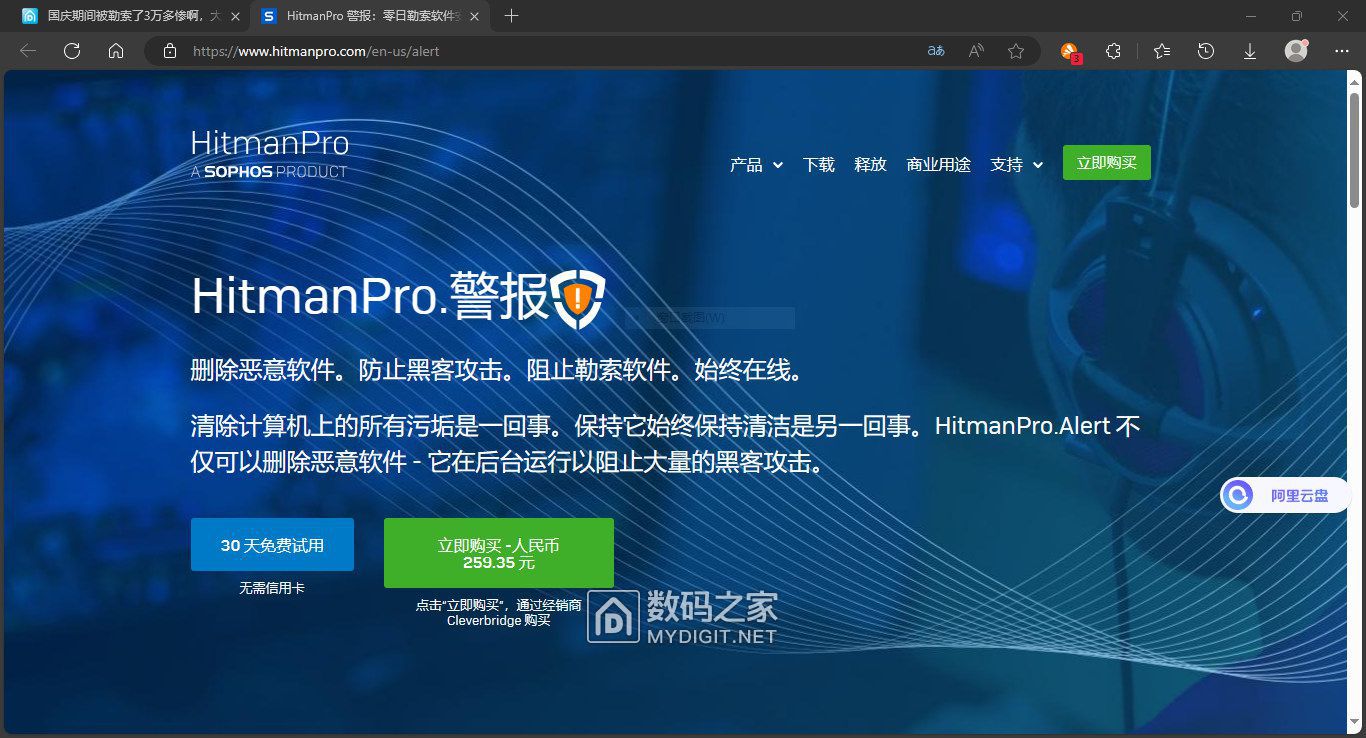Expand the 产品 dropdown menu
Viewport: 1366px width, 738px height.
coord(756,165)
